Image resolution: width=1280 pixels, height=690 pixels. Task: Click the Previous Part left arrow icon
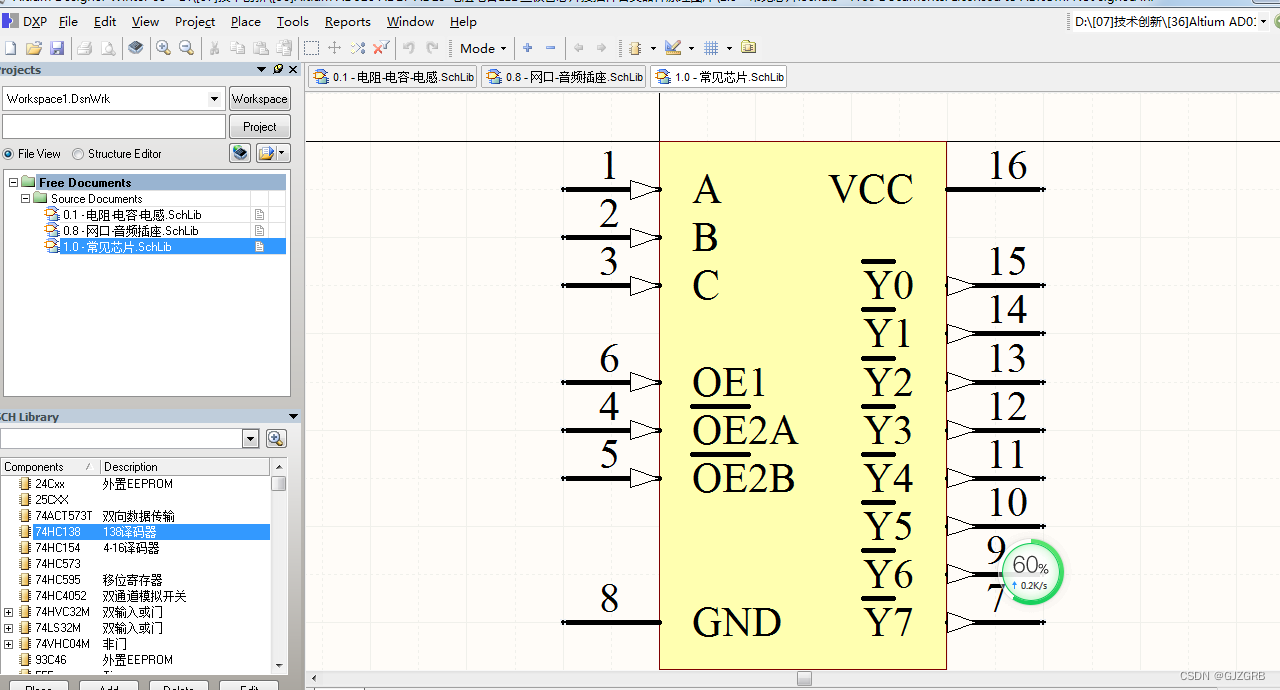coord(578,48)
